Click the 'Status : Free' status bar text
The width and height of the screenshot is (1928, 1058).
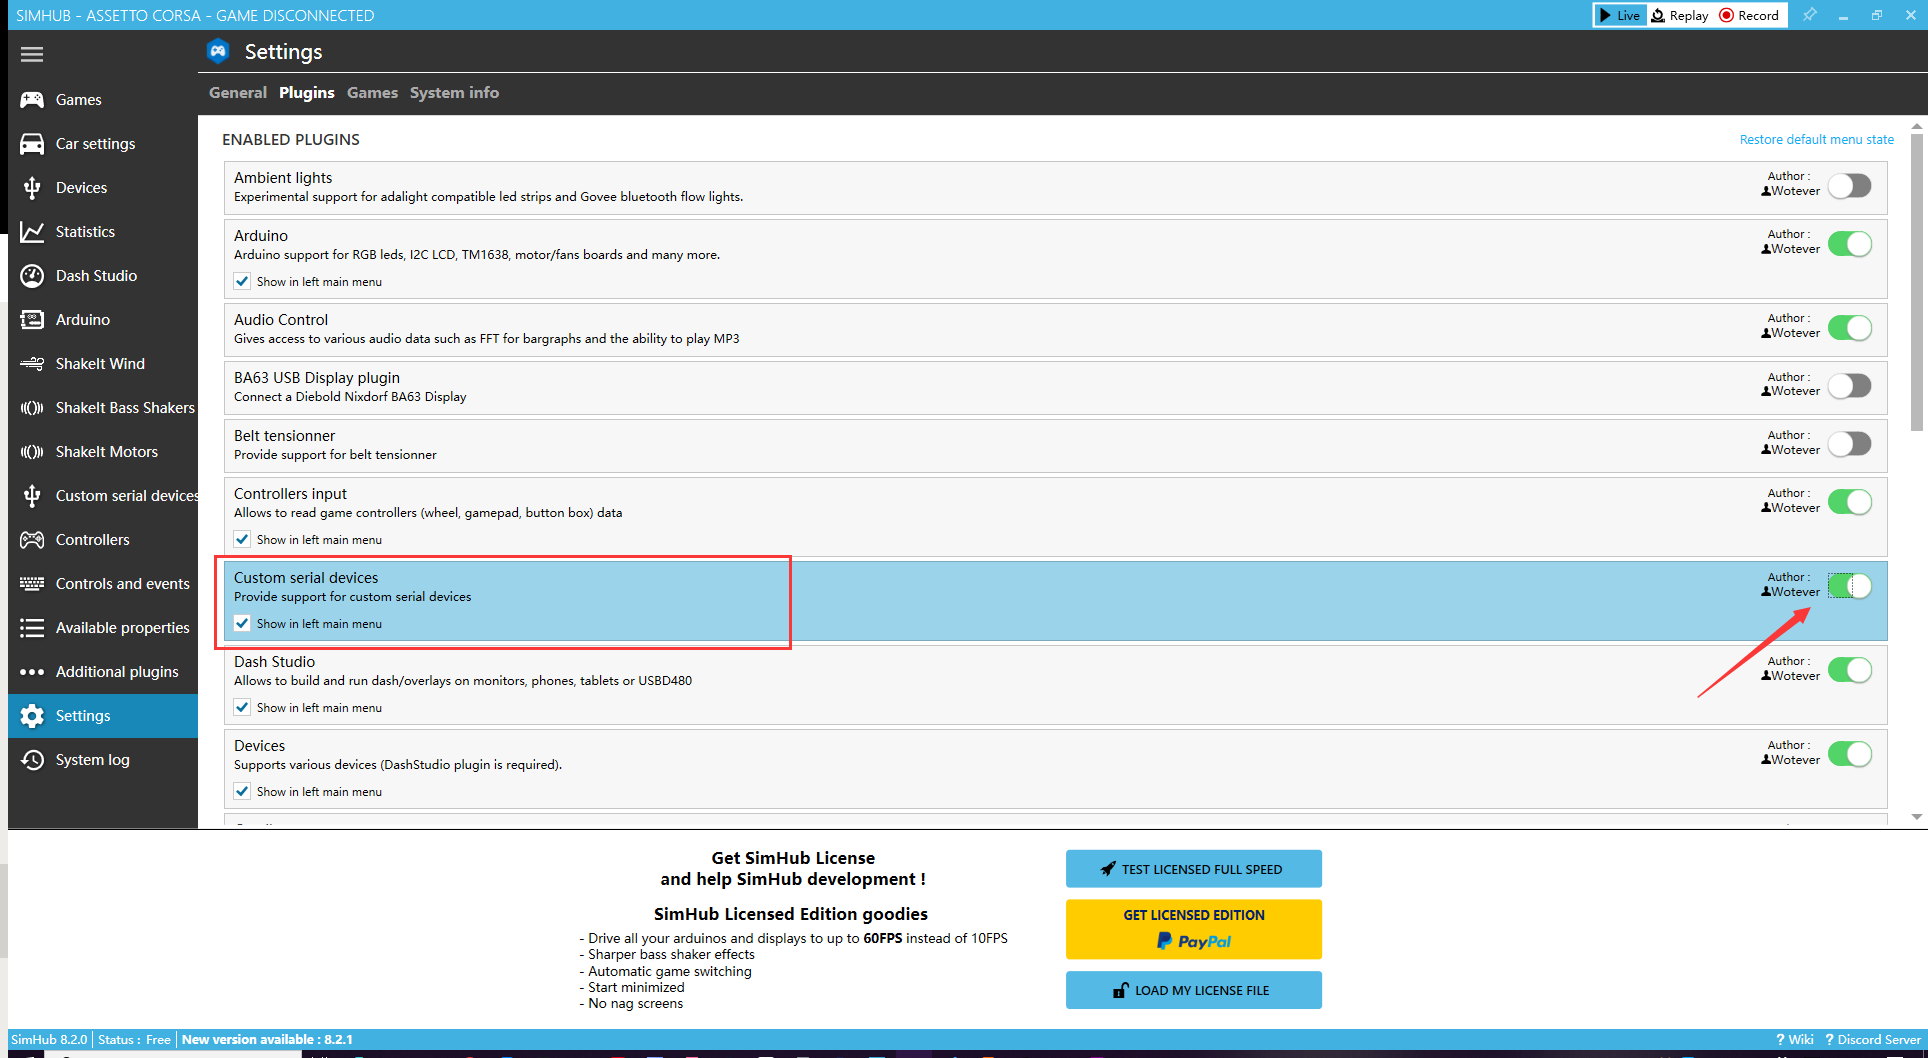(x=134, y=1040)
